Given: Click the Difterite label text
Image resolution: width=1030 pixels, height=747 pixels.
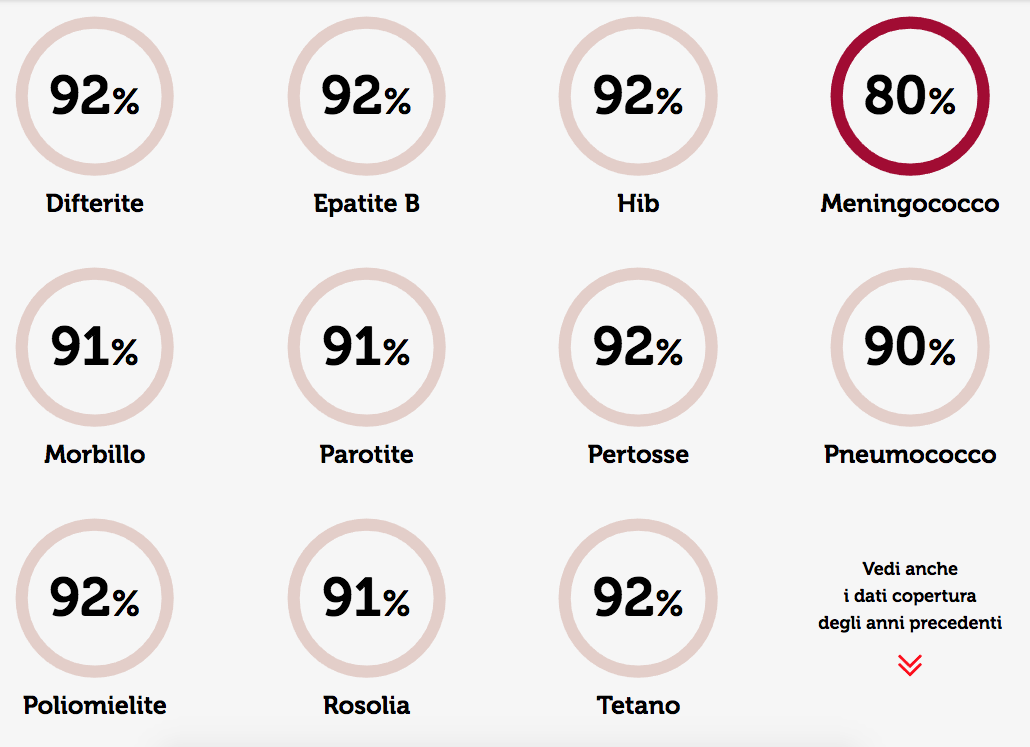Looking at the screenshot, I should 95,203.
